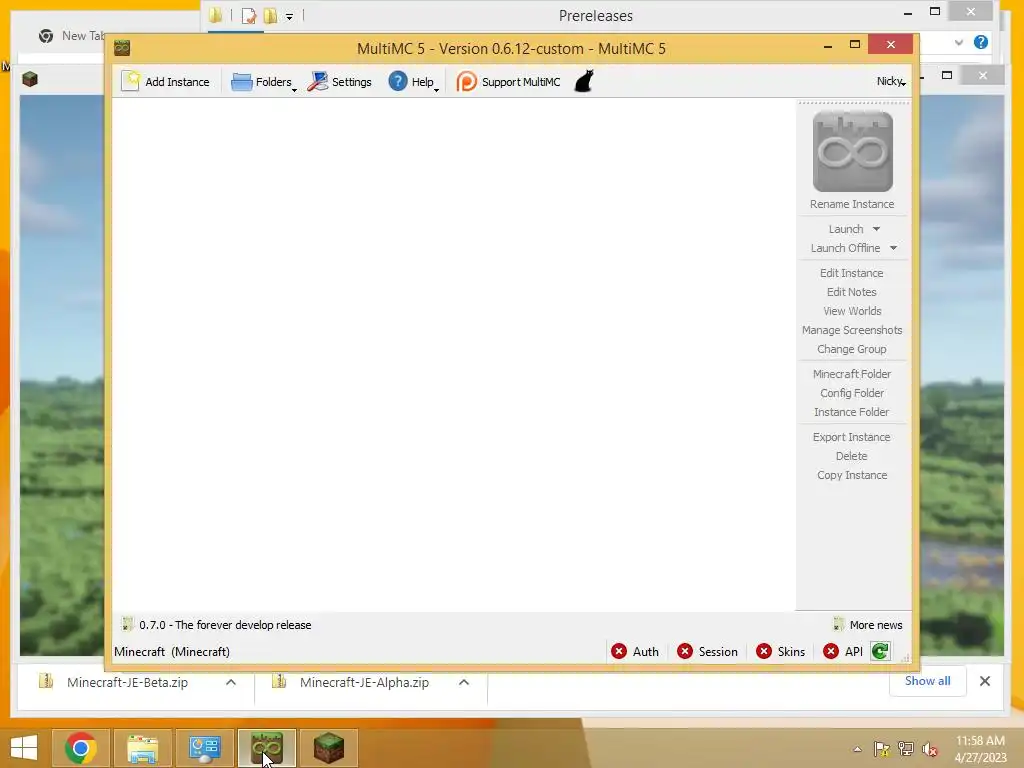
Task: Open quick access toolbar dropdown in Prereleases window
Action: pyautogui.click(x=289, y=16)
